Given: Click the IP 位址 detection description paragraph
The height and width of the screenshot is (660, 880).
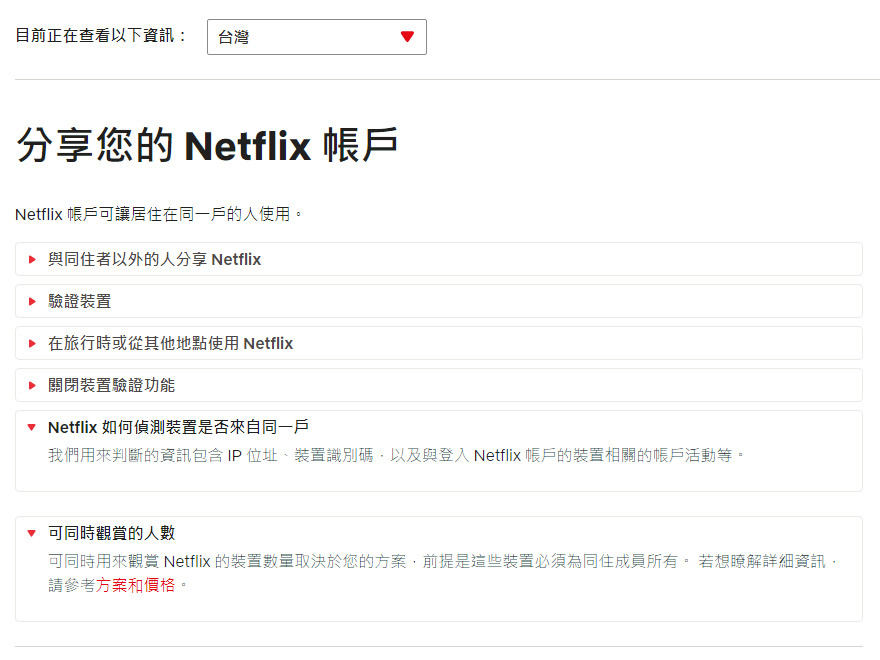Looking at the screenshot, I should [396, 456].
